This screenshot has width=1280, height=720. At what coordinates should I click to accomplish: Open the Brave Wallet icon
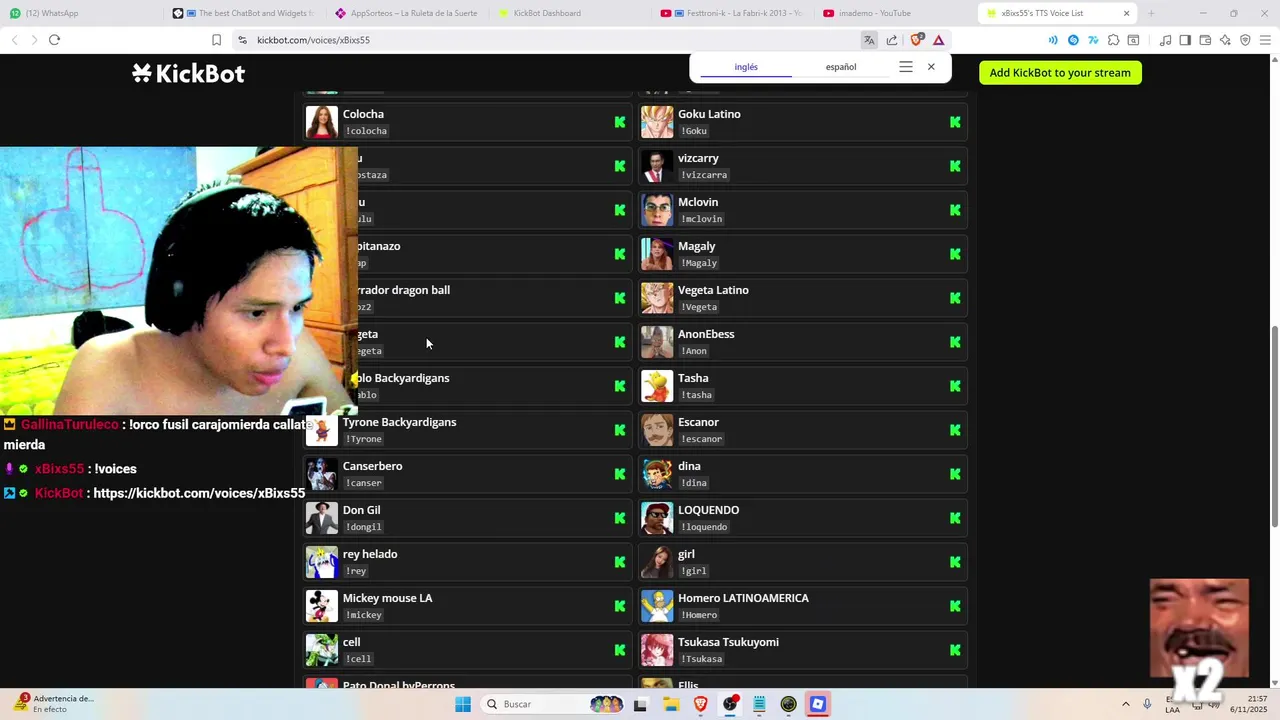[x=1205, y=40]
